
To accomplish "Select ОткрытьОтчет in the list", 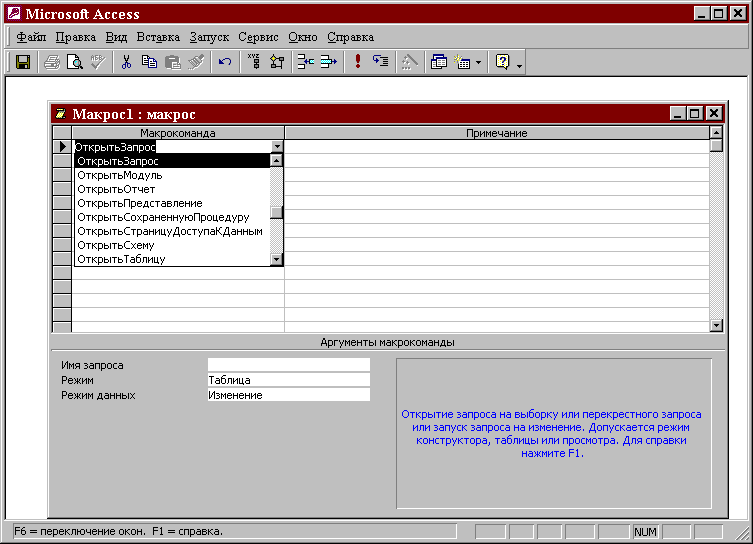I will coord(173,189).
